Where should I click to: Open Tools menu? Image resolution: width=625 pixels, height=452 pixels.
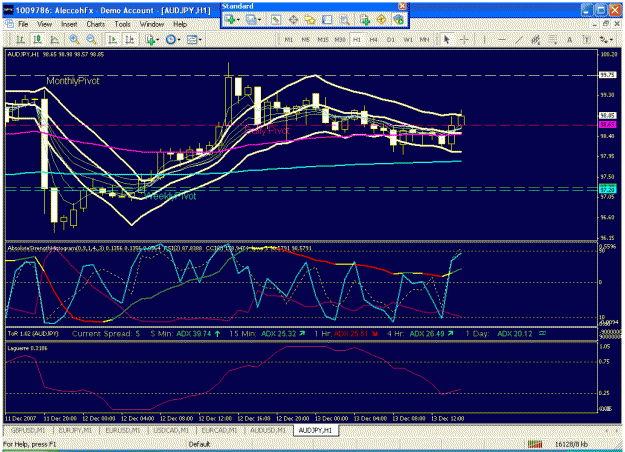pos(122,24)
